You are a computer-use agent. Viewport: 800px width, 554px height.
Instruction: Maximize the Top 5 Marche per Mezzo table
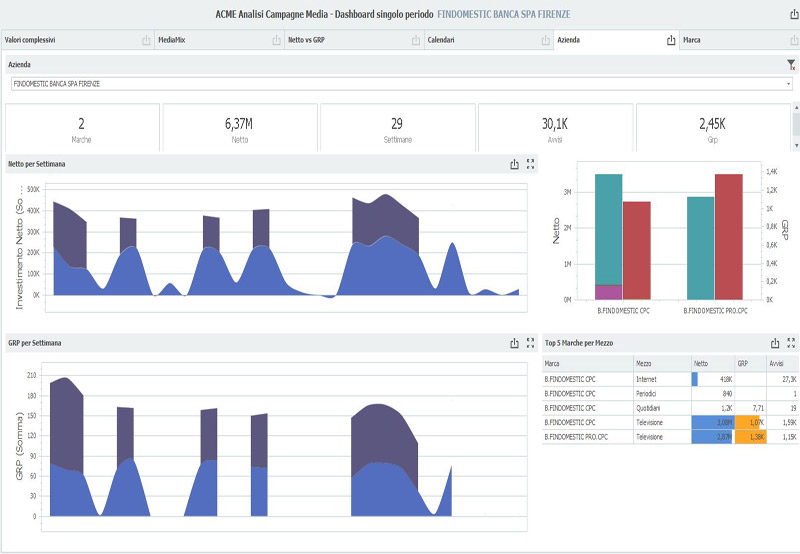tap(792, 343)
